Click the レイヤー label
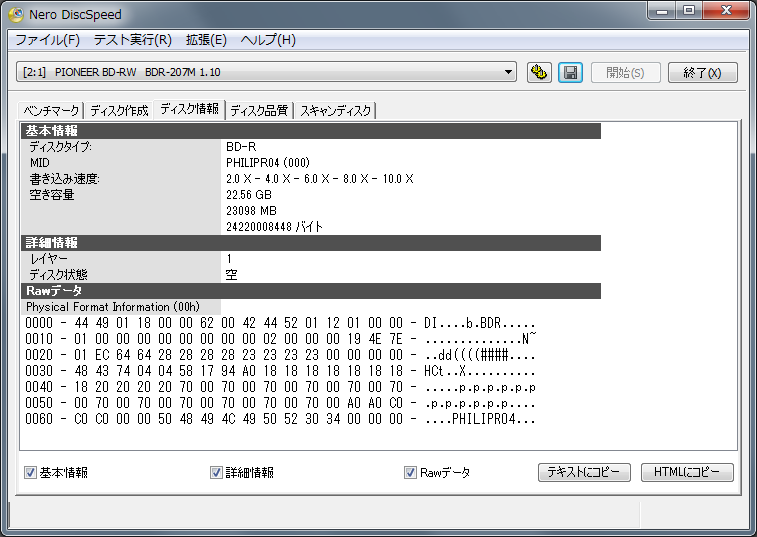The image size is (757, 537). 49,259
